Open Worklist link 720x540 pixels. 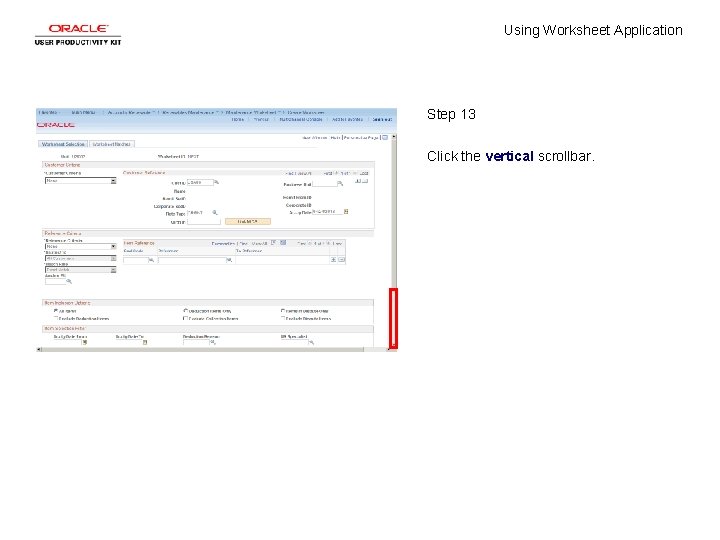(261, 119)
